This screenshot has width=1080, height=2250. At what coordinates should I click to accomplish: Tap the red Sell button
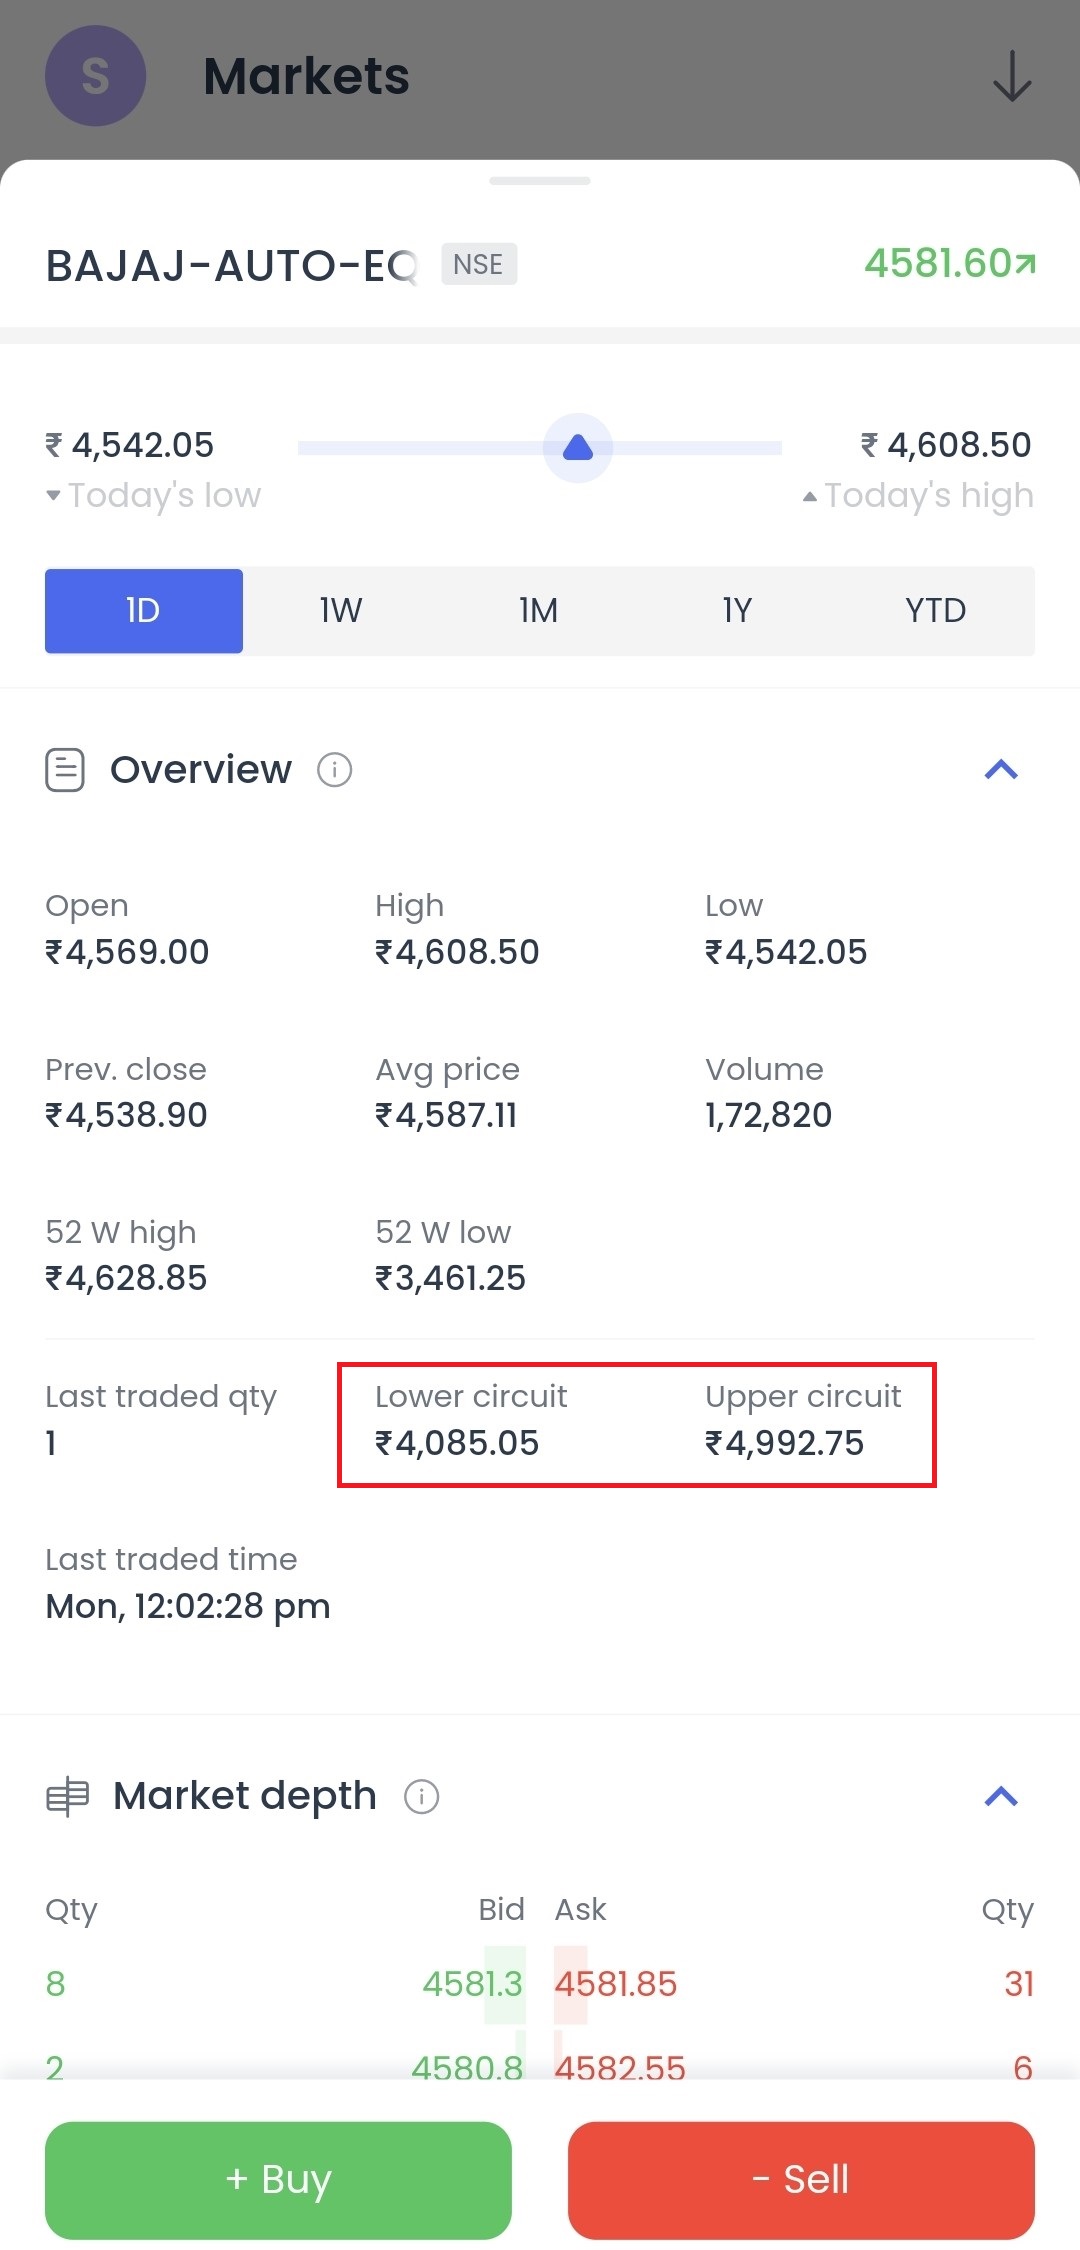pyautogui.click(x=801, y=2180)
